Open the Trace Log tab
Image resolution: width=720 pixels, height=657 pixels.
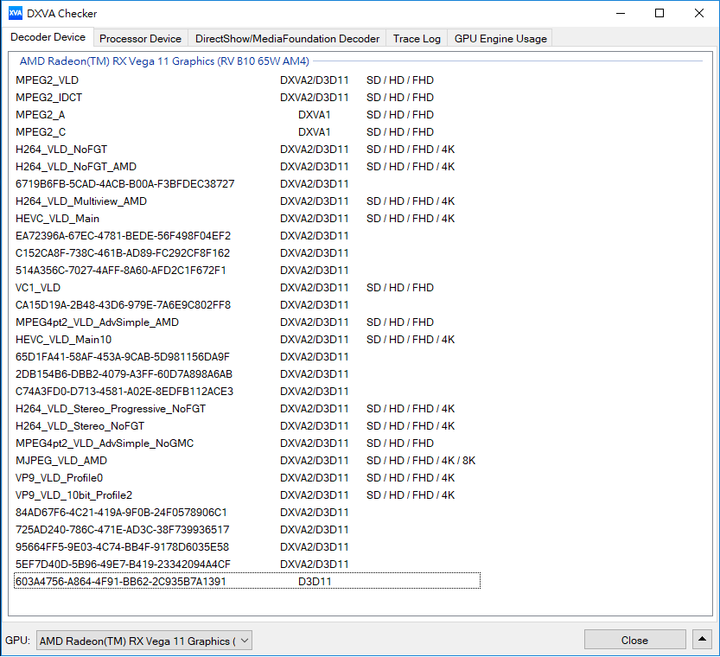pos(416,39)
